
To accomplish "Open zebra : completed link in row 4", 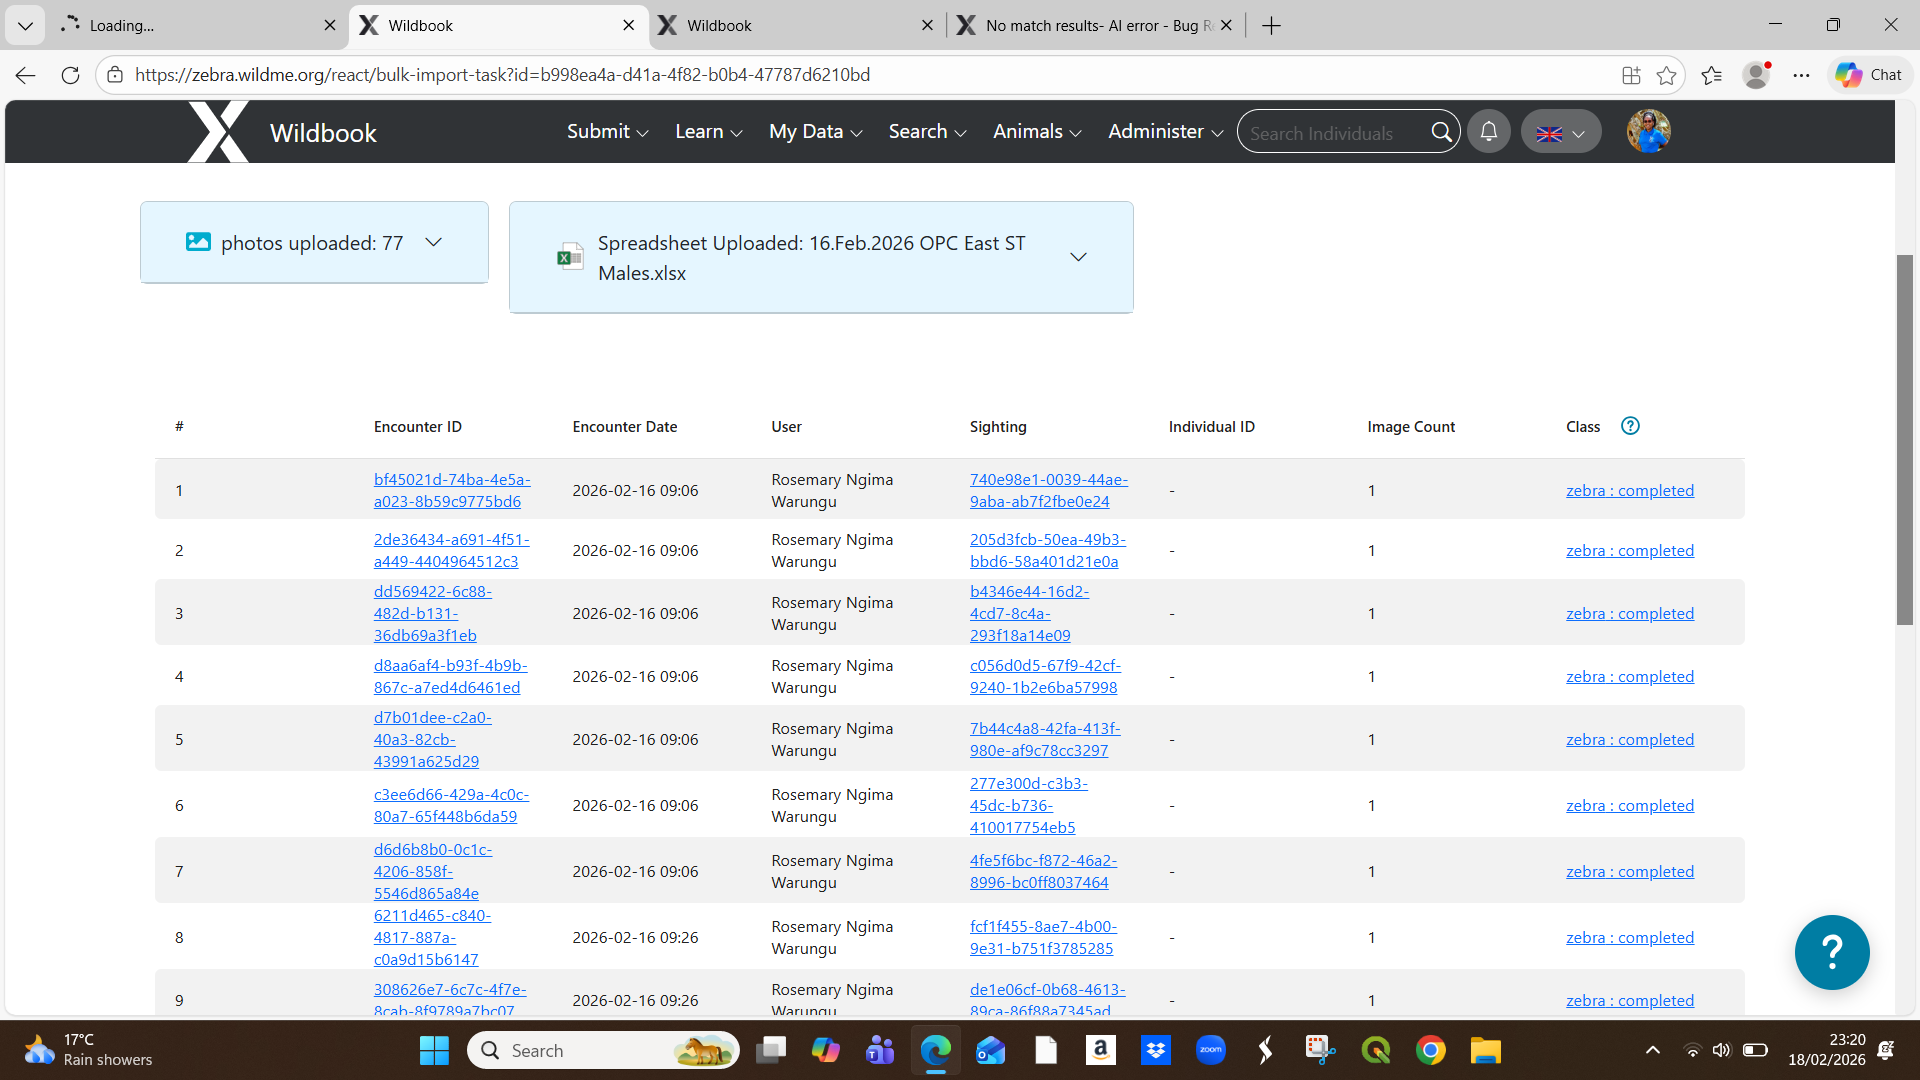I will pyautogui.click(x=1629, y=677).
